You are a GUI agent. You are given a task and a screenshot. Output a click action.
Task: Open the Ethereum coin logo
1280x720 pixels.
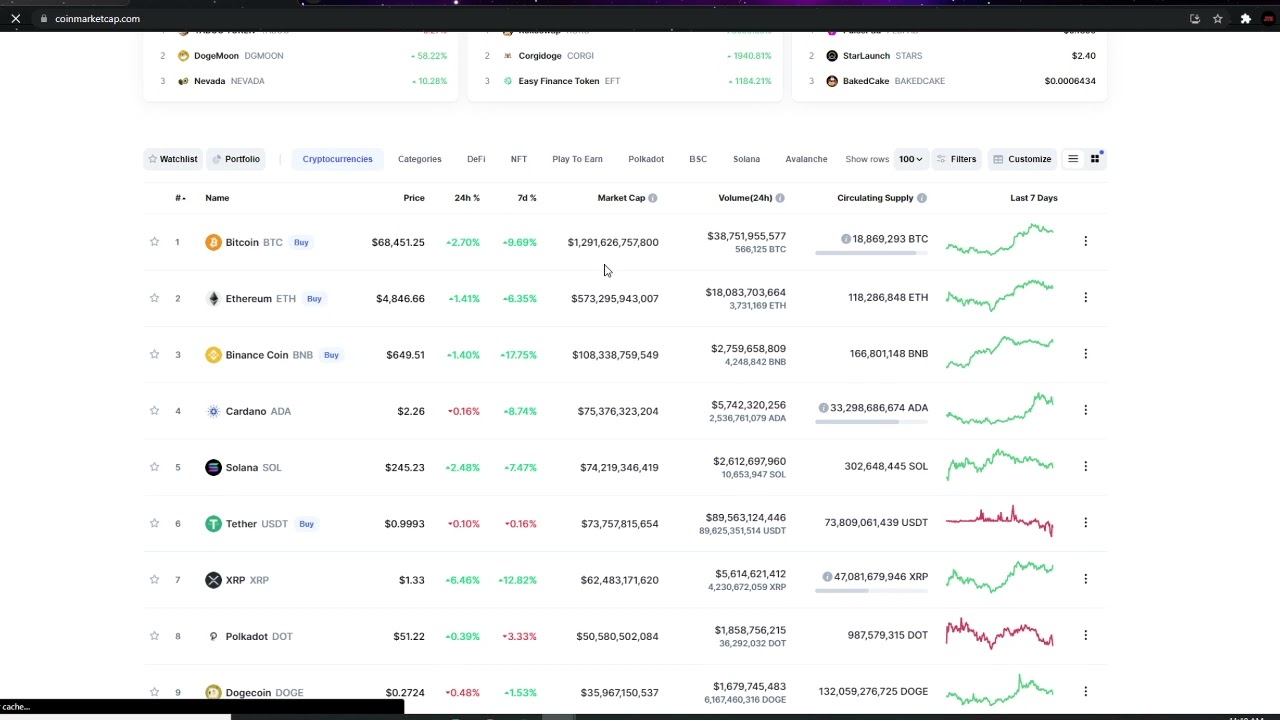click(x=213, y=298)
